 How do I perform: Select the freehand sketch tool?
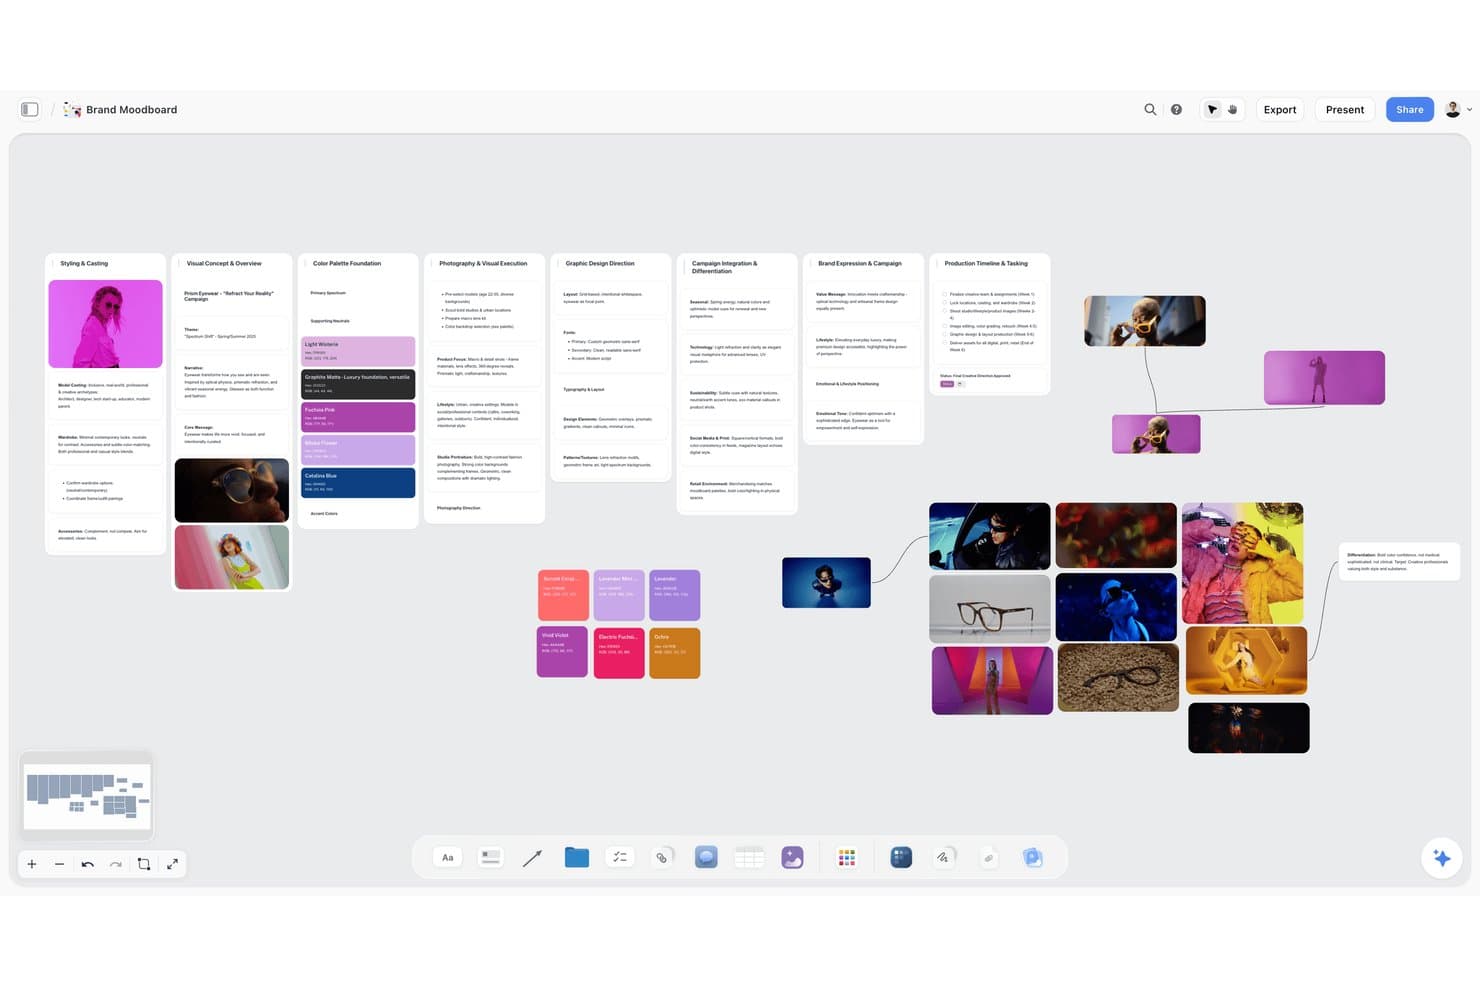point(943,858)
